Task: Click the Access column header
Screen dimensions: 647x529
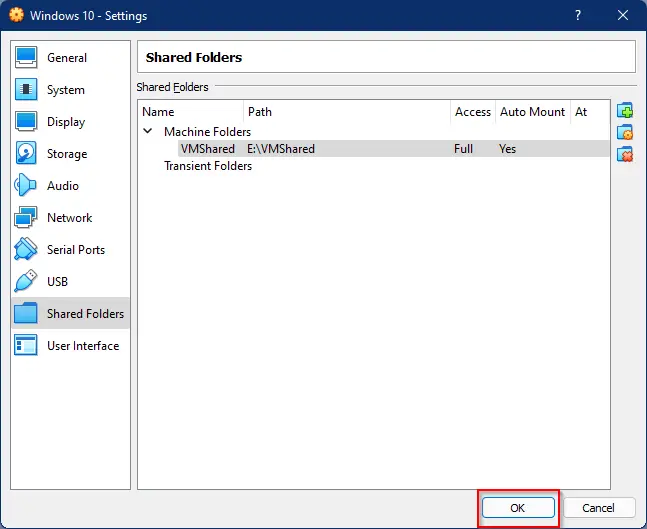Action: (473, 112)
